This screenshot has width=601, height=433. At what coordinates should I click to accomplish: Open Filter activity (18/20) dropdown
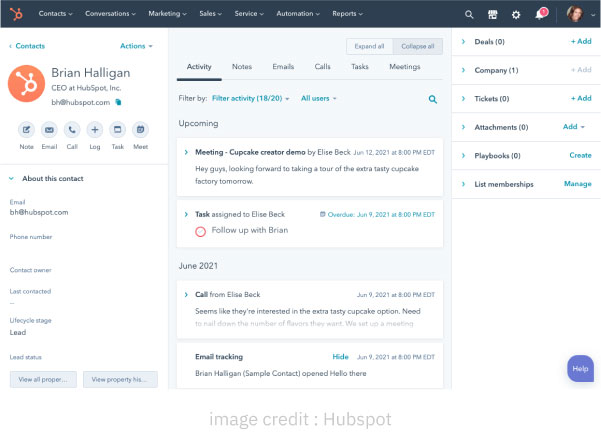[251, 98]
